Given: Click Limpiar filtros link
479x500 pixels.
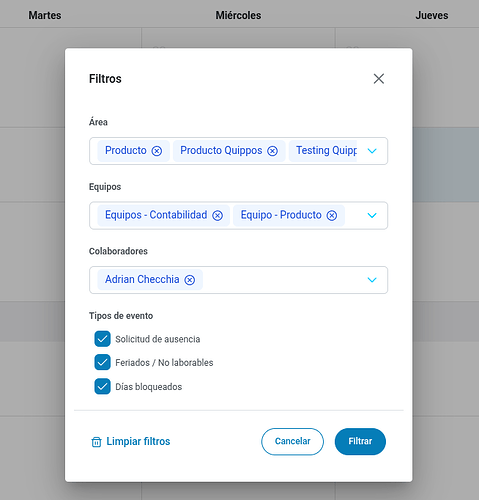Looking at the screenshot, I should click(138, 441).
